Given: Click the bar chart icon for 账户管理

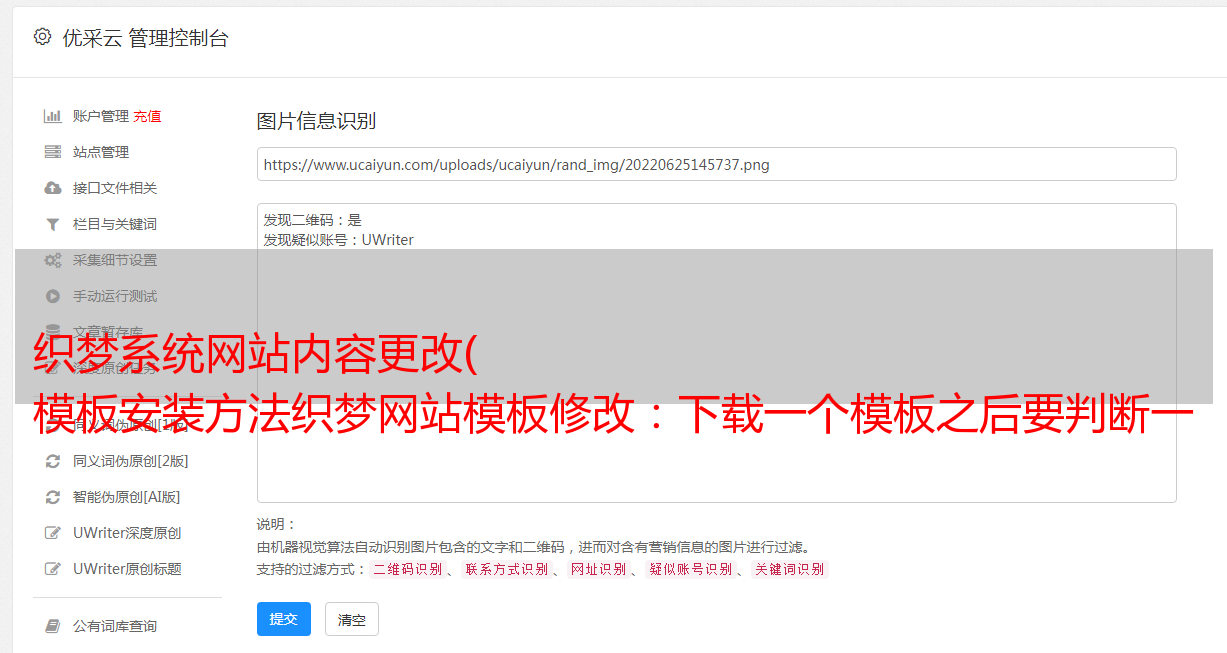Looking at the screenshot, I should tap(53, 116).
